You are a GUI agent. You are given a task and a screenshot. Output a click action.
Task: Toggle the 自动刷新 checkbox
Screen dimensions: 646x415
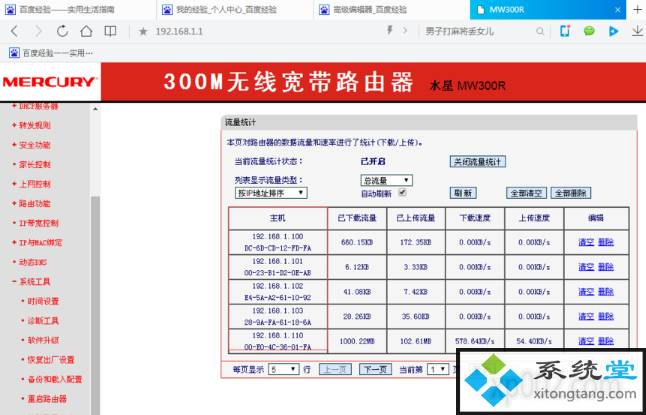403,192
